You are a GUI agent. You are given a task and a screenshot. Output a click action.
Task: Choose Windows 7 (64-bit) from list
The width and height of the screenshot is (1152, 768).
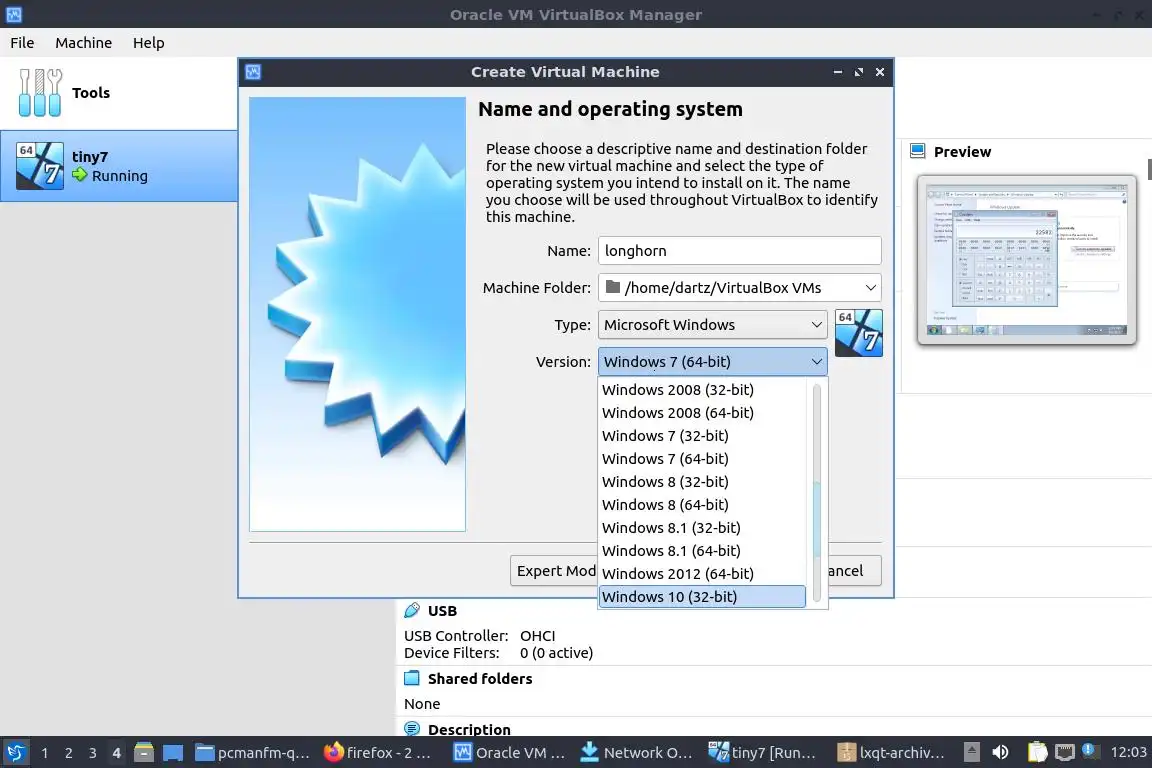tap(702, 459)
